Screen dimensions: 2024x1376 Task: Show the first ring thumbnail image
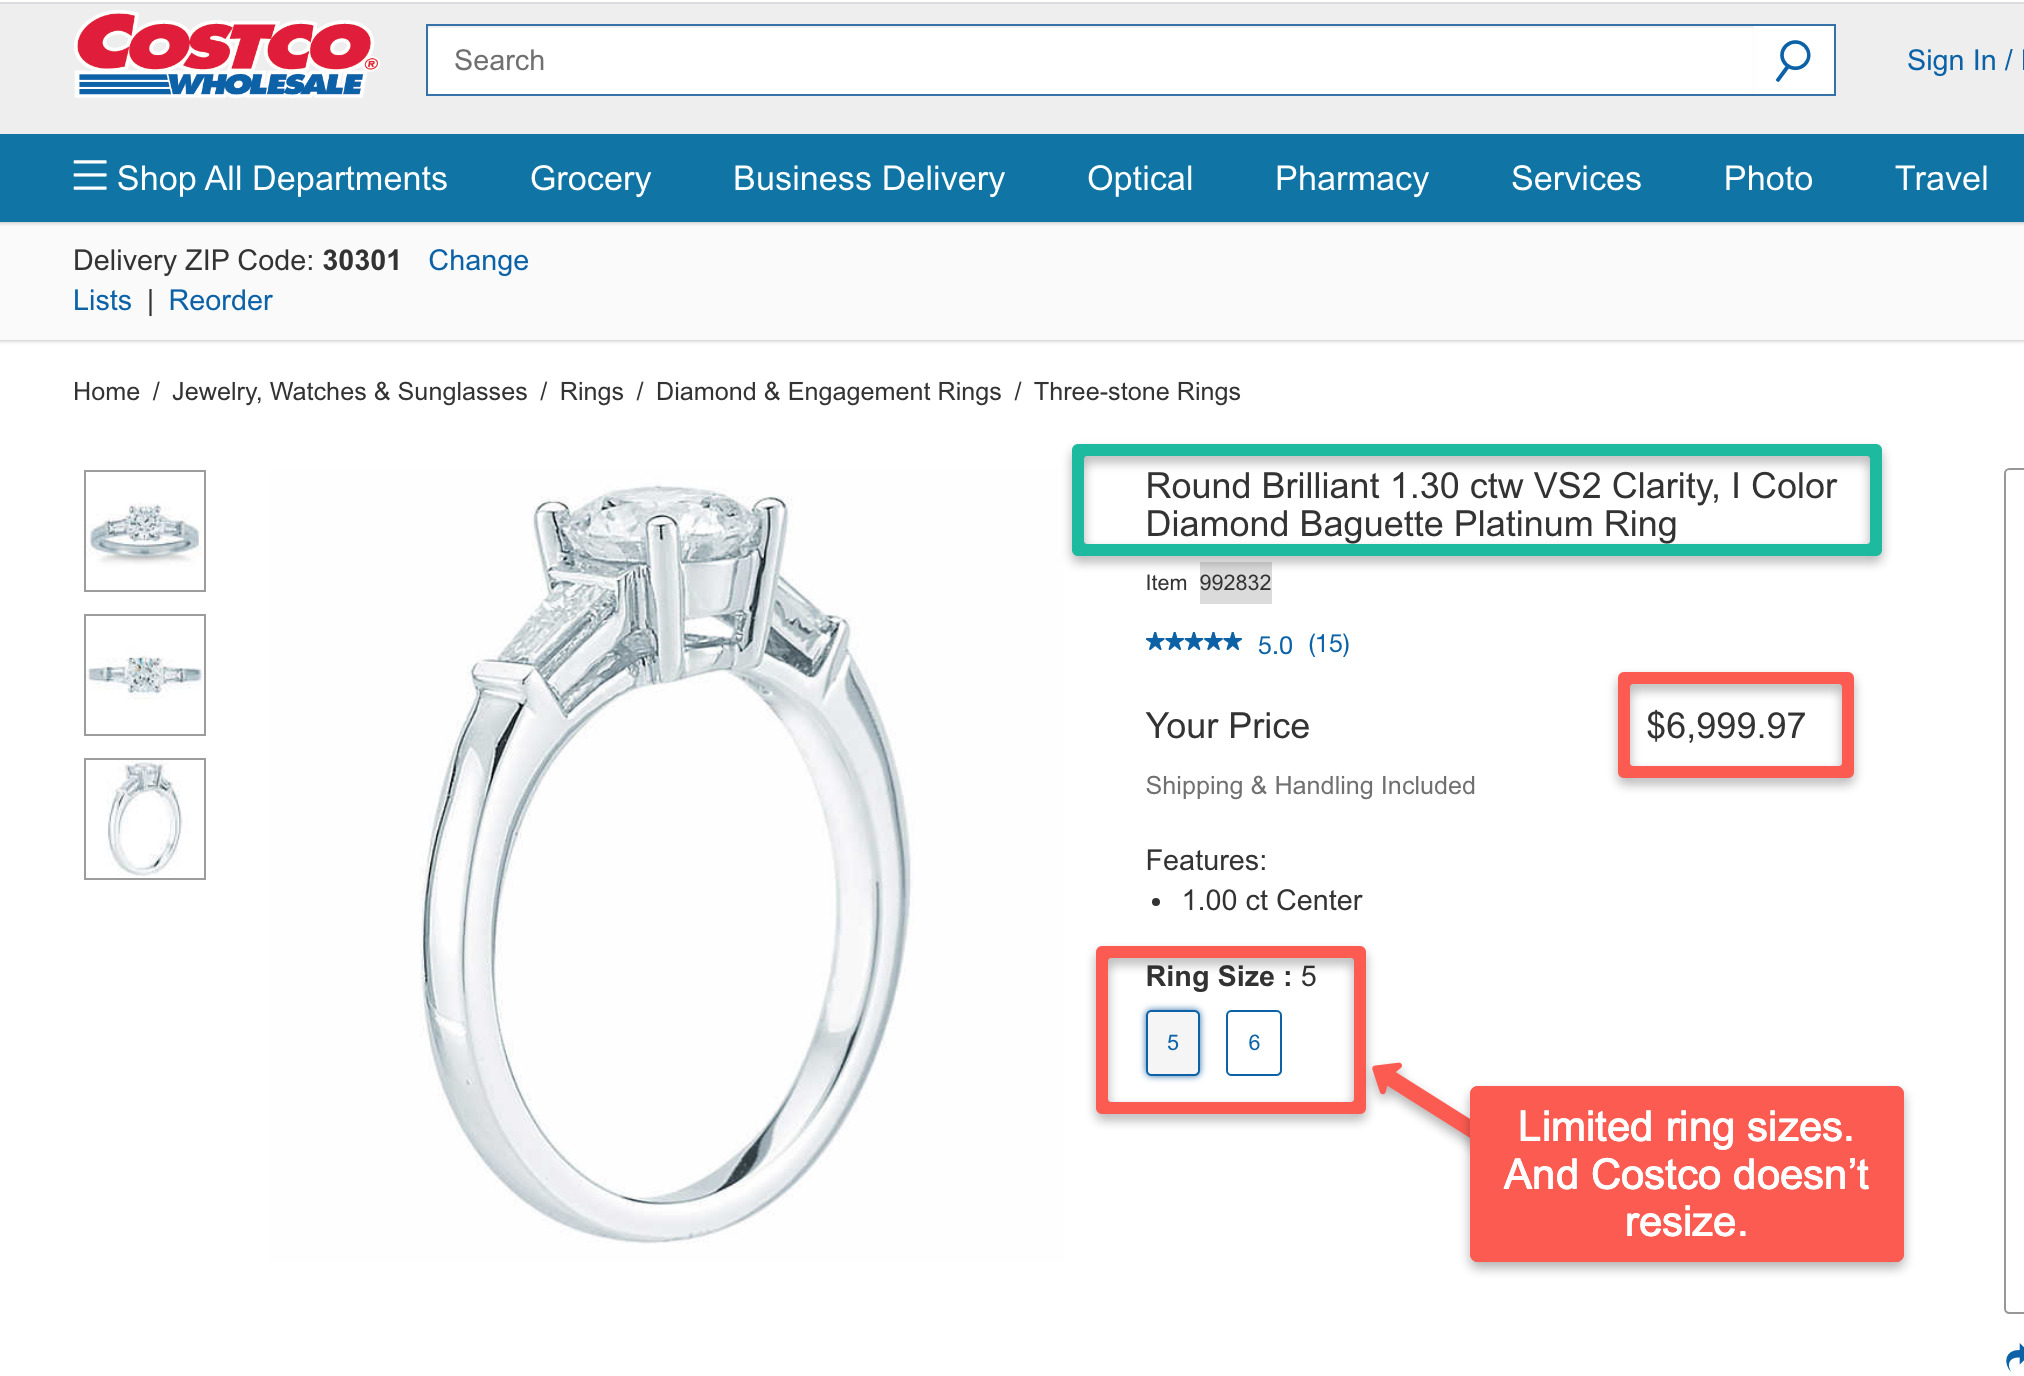pos(145,531)
